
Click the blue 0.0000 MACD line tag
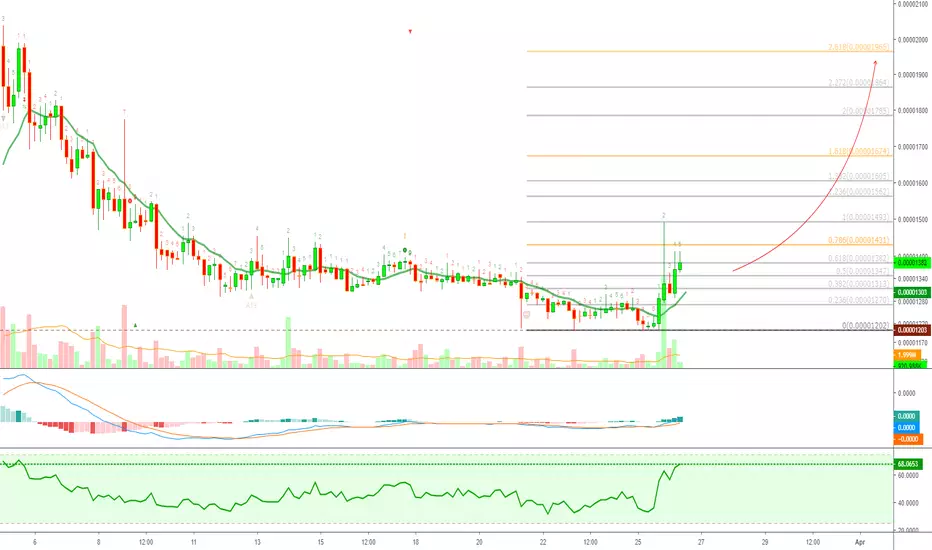(907, 428)
